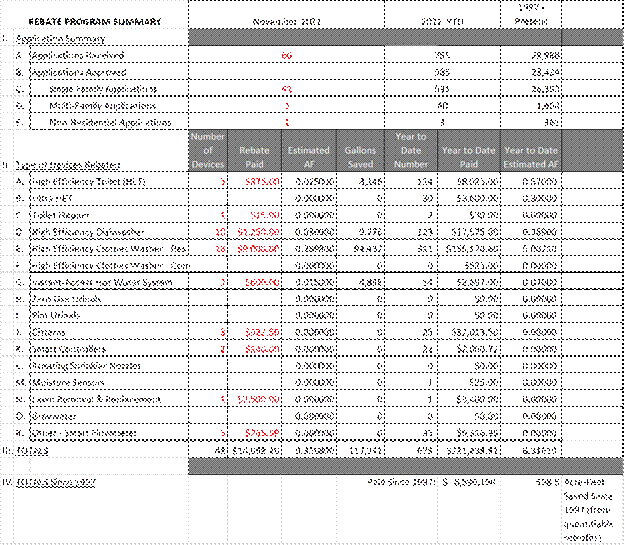
Task: Click the underlined TOTALS row label
Action: tap(32, 450)
